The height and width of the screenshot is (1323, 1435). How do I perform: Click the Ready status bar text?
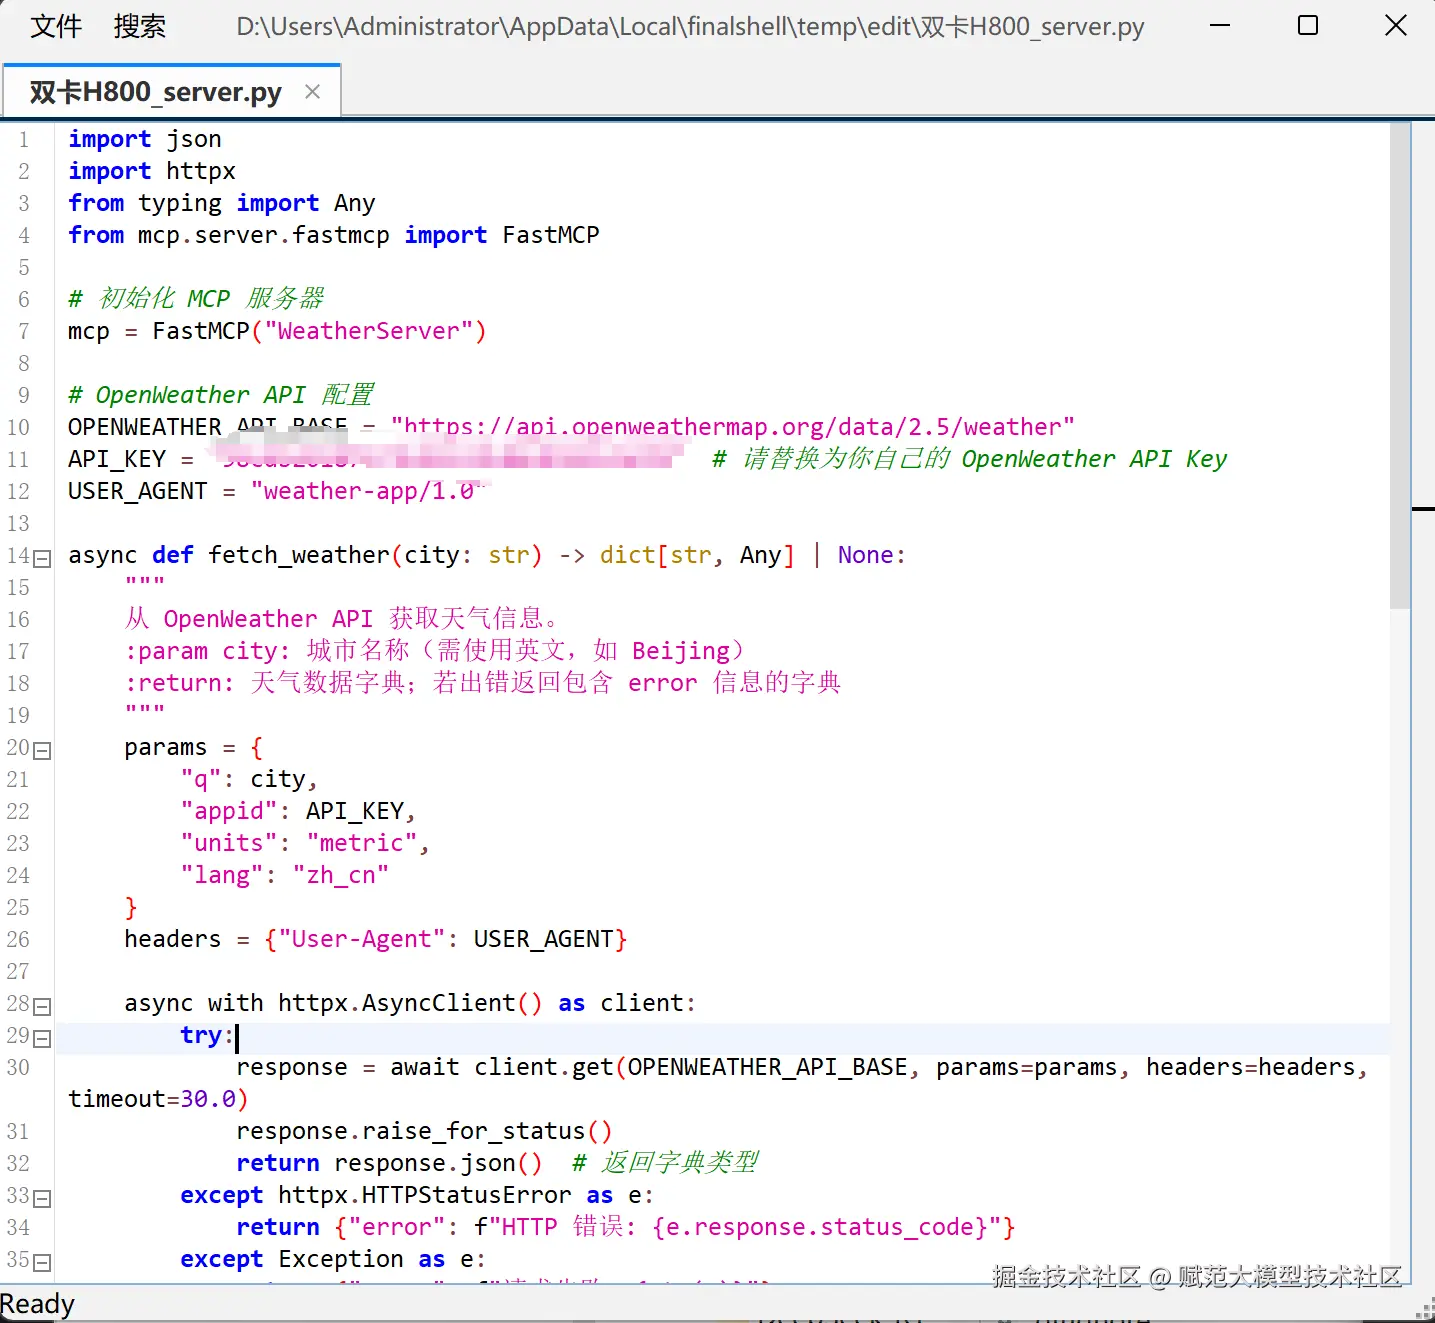click(x=37, y=1304)
